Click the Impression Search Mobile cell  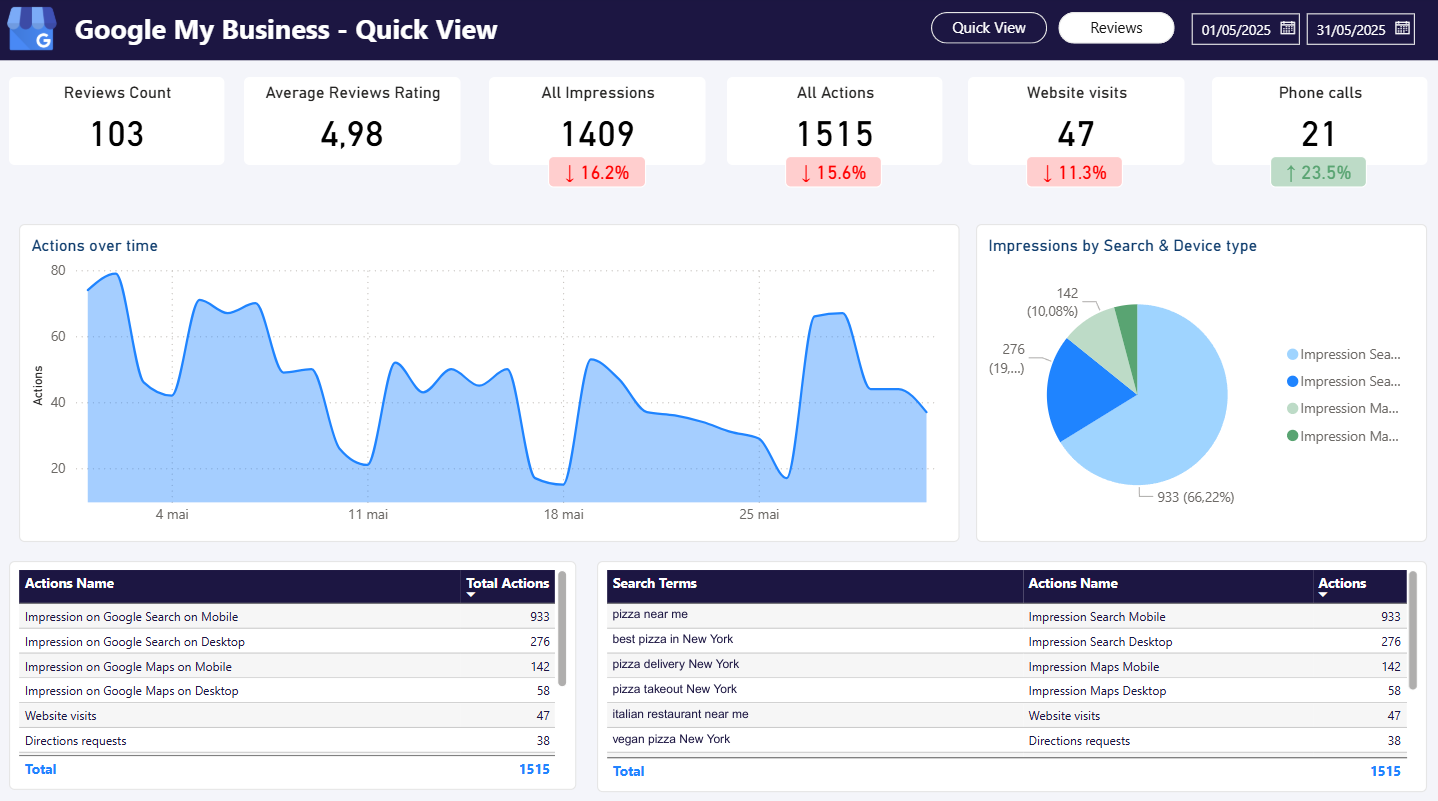(1097, 617)
